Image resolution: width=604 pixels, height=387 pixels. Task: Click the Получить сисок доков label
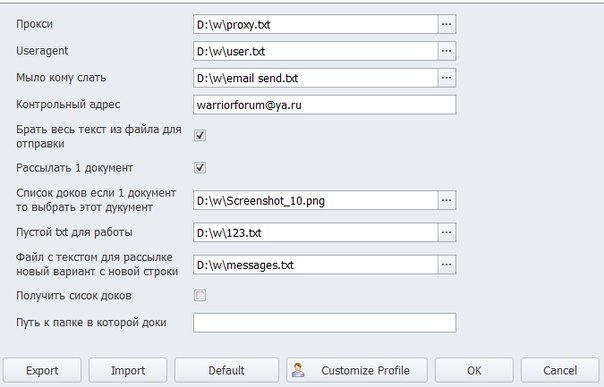[74, 296]
